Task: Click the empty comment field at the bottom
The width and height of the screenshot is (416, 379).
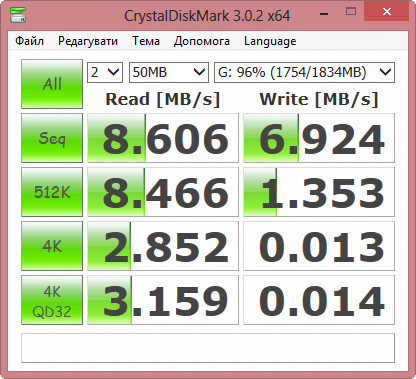Action: [x=208, y=348]
